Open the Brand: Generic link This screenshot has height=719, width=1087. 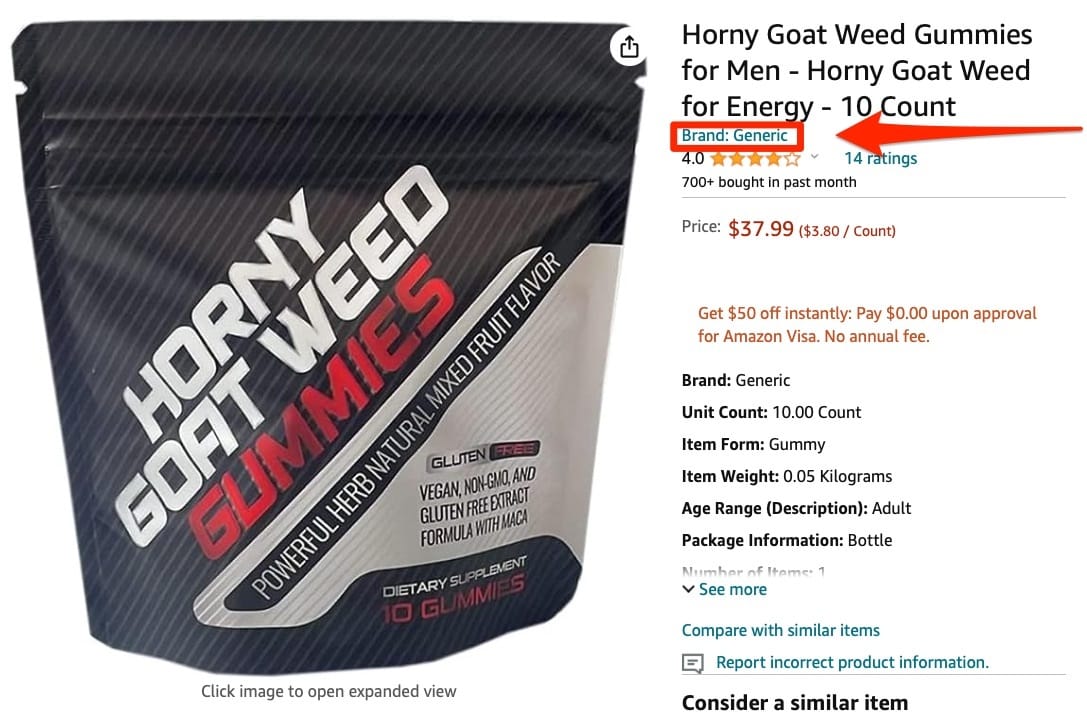[734, 135]
